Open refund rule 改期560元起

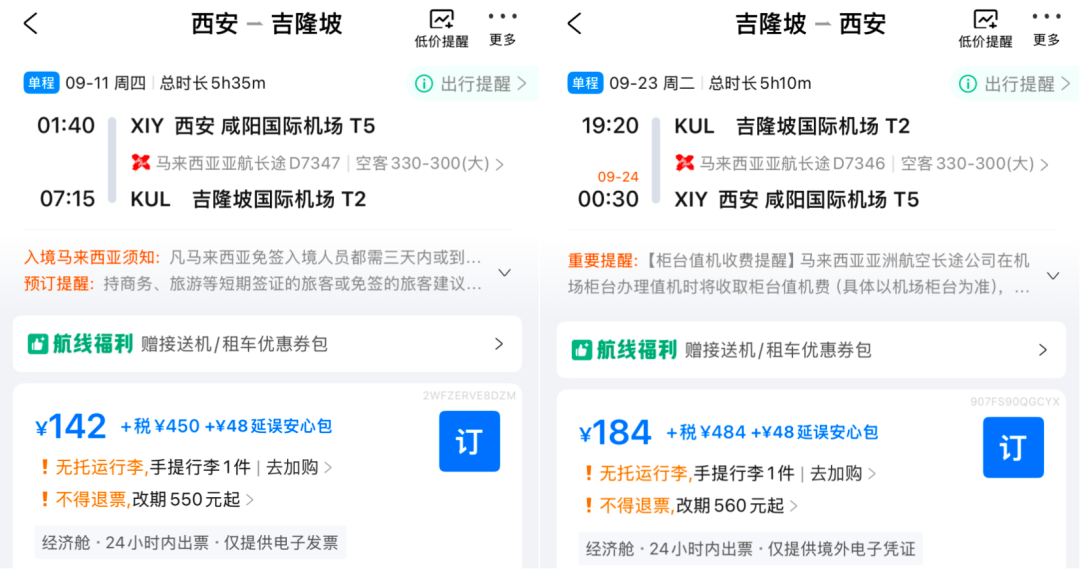[x=737, y=506]
